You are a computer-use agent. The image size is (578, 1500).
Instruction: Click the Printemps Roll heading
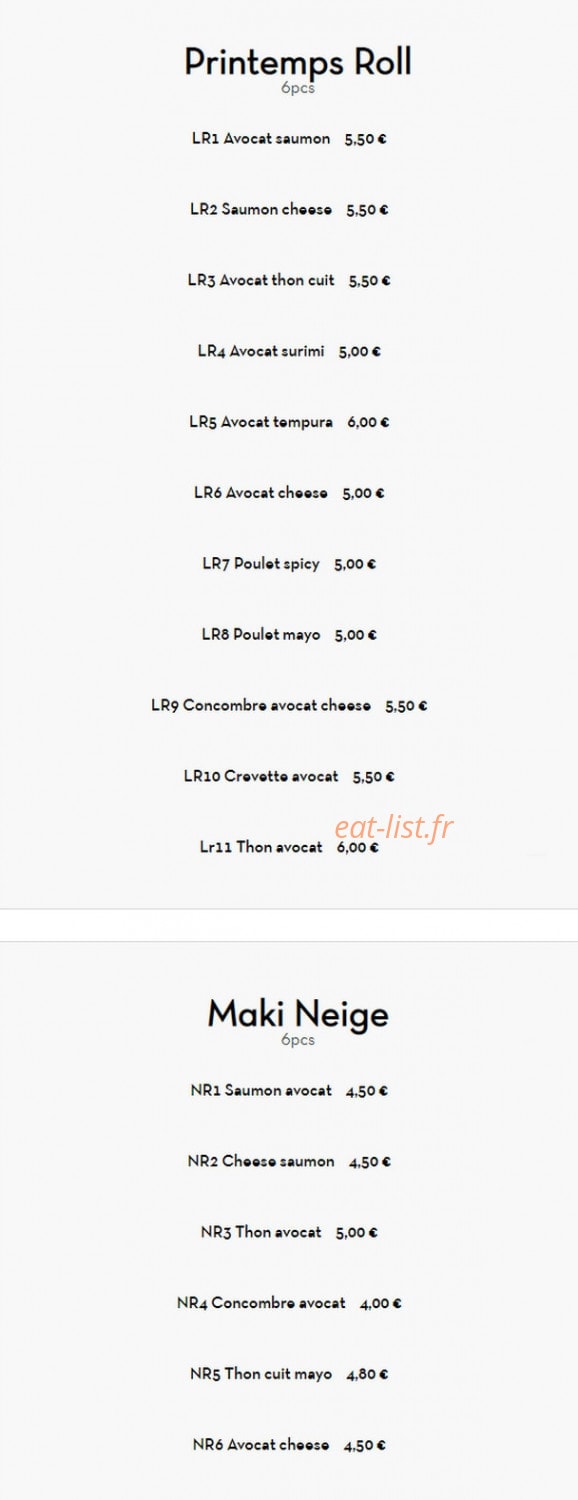pyautogui.click(x=298, y=62)
